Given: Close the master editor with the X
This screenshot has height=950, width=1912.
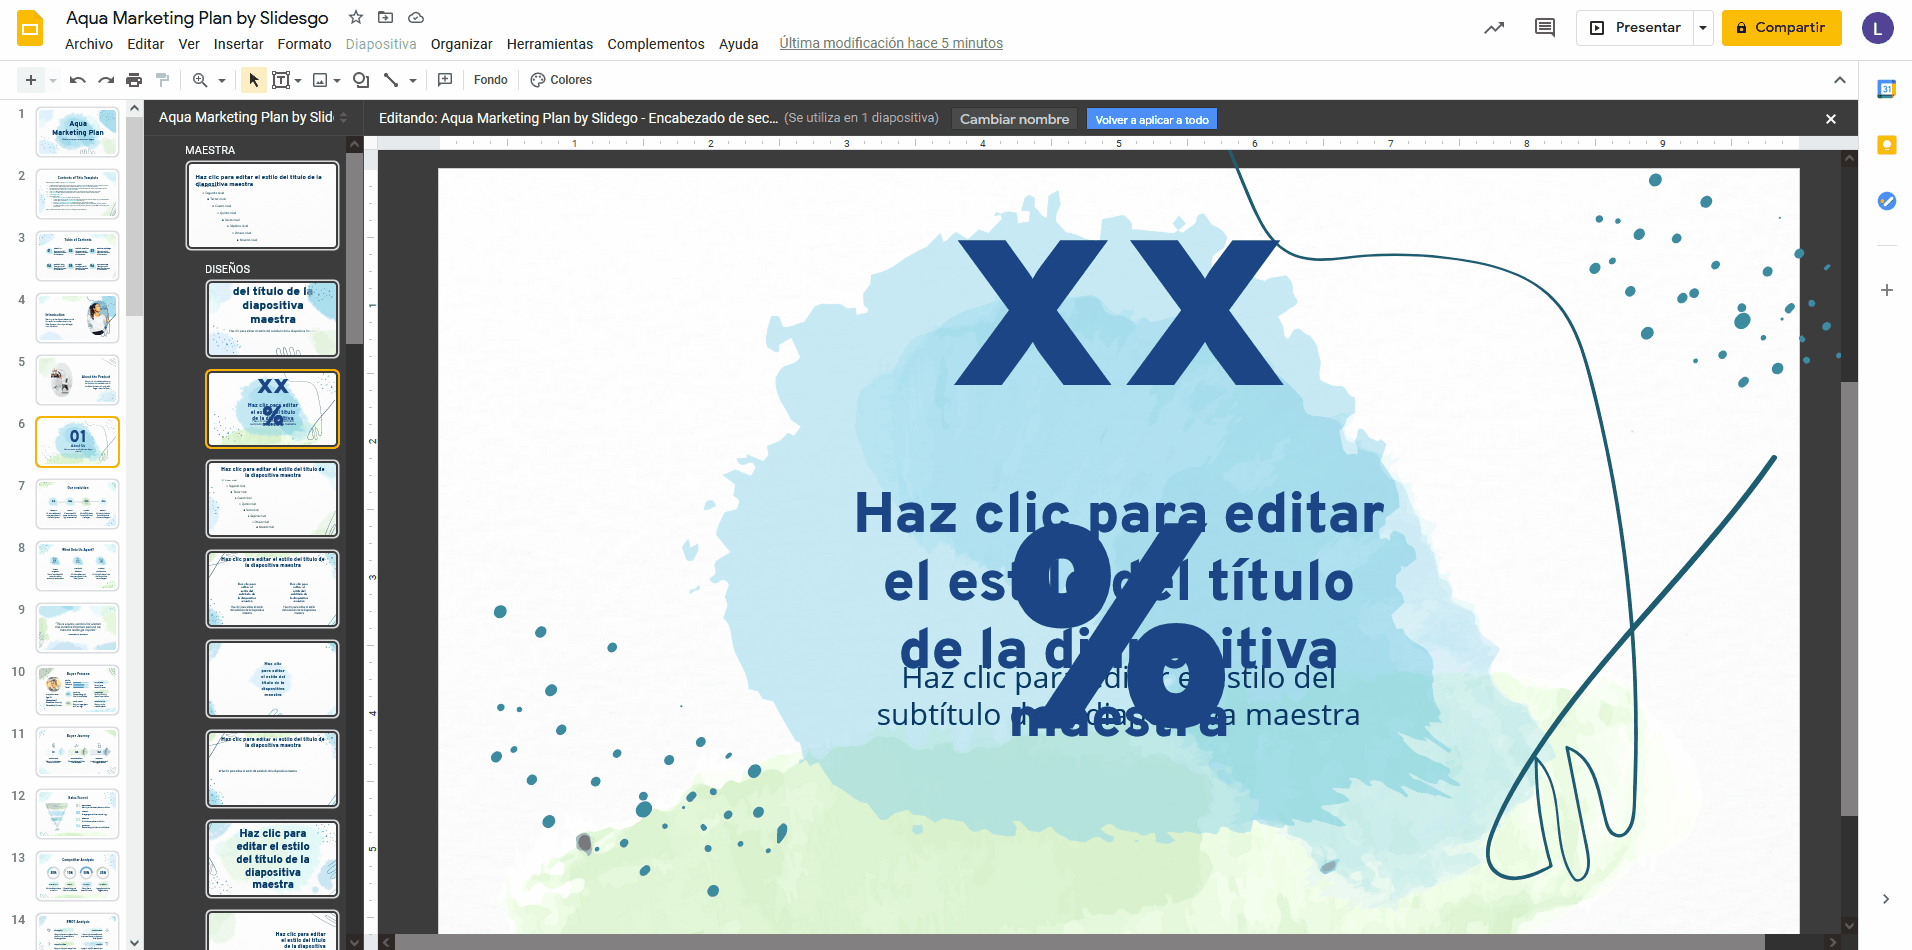Looking at the screenshot, I should tap(1831, 119).
